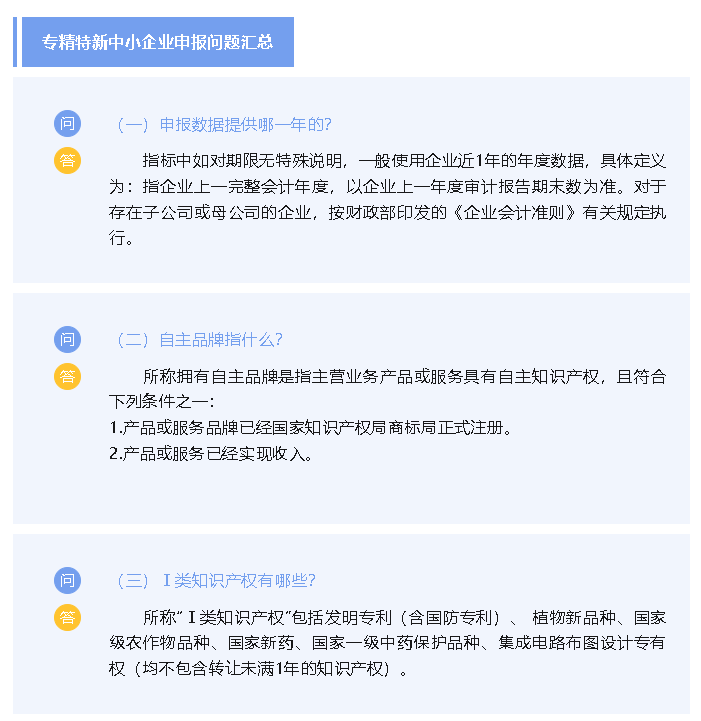Select list item 2 产品或服务已经实现收入
The height and width of the screenshot is (721, 701).
point(211,454)
